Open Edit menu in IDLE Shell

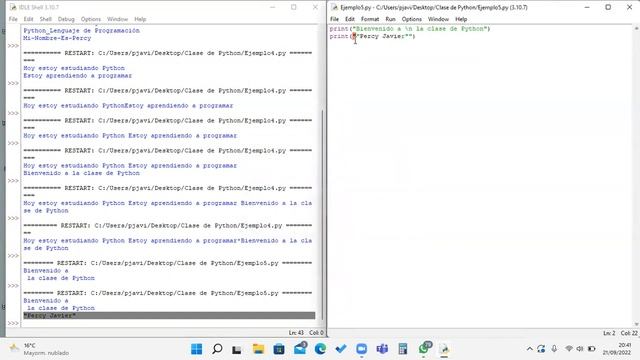click(x=28, y=19)
